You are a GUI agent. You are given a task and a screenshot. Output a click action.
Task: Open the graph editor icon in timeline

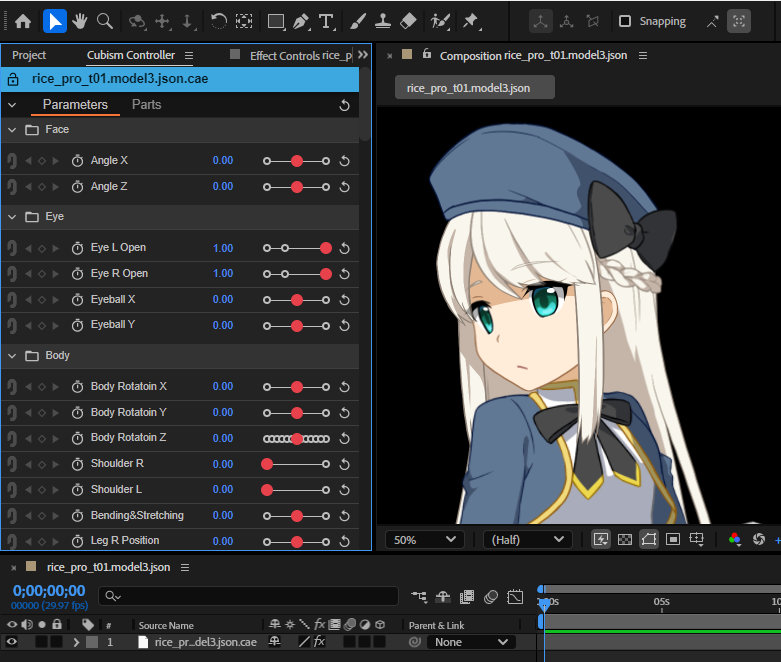(515, 596)
